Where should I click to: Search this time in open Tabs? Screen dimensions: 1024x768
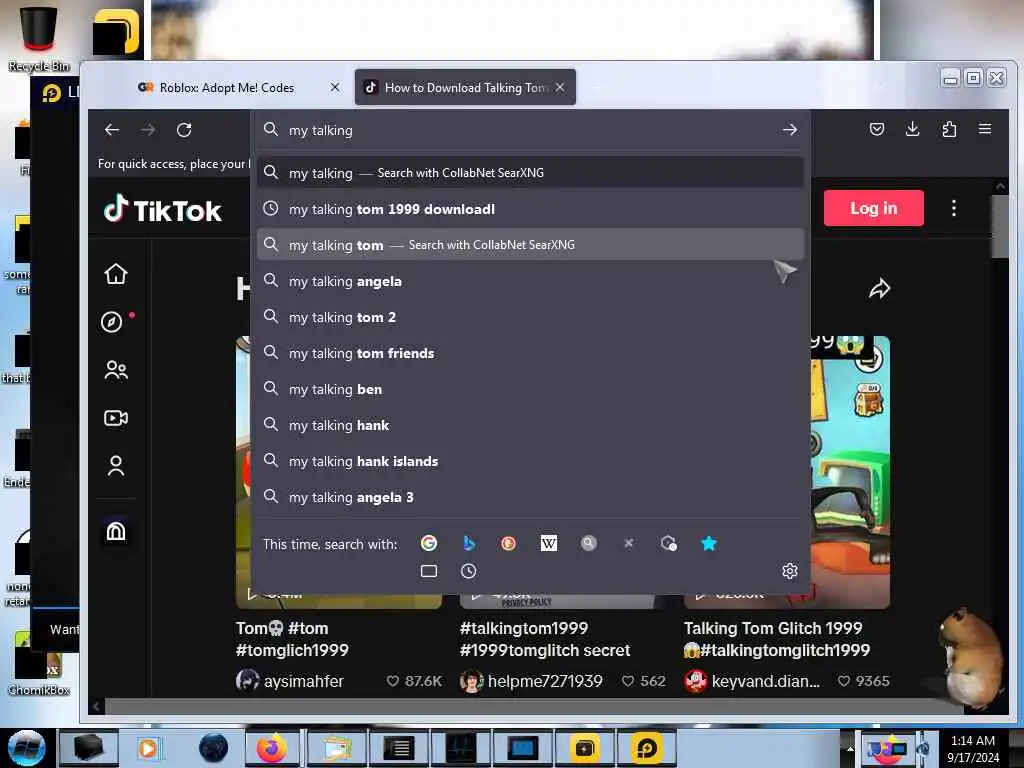click(429, 571)
